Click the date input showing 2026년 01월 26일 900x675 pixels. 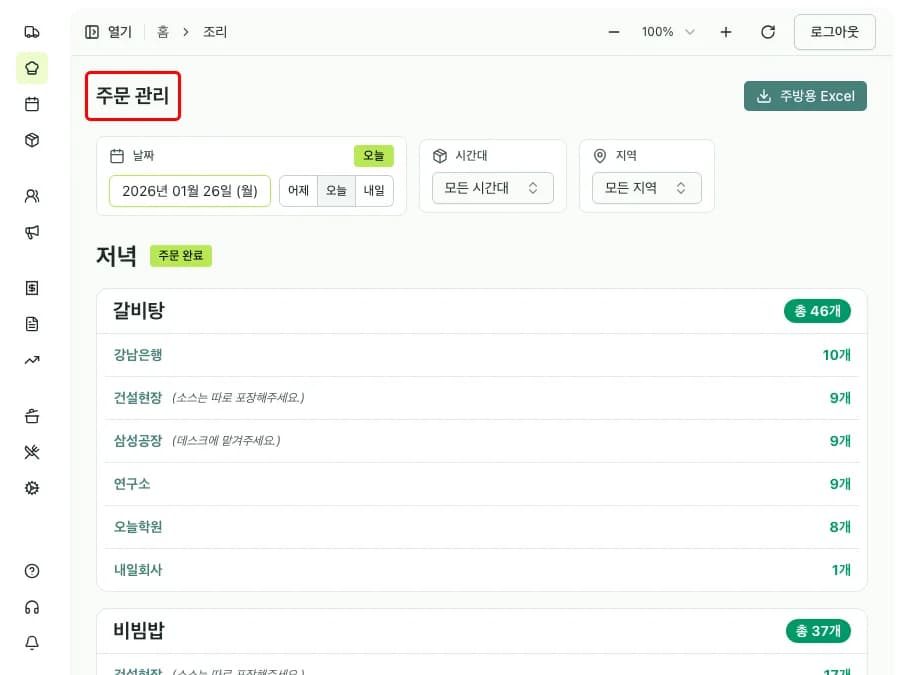tap(189, 190)
